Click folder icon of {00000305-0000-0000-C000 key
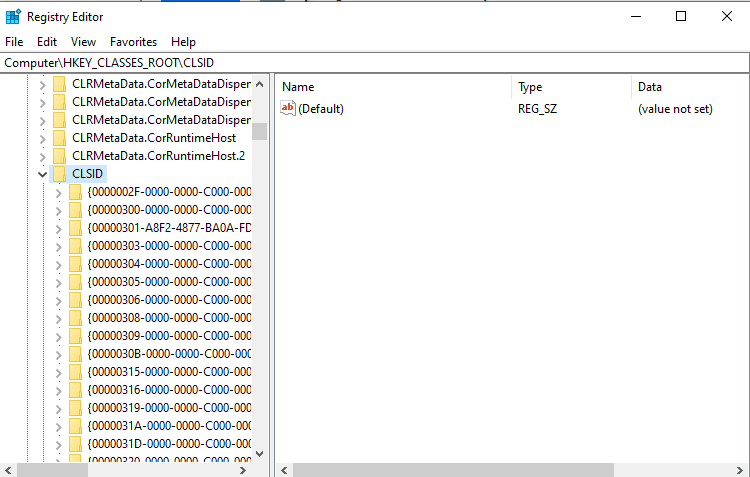Image resolution: width=750 pixels, height=477 pixels. coord(75,282)
